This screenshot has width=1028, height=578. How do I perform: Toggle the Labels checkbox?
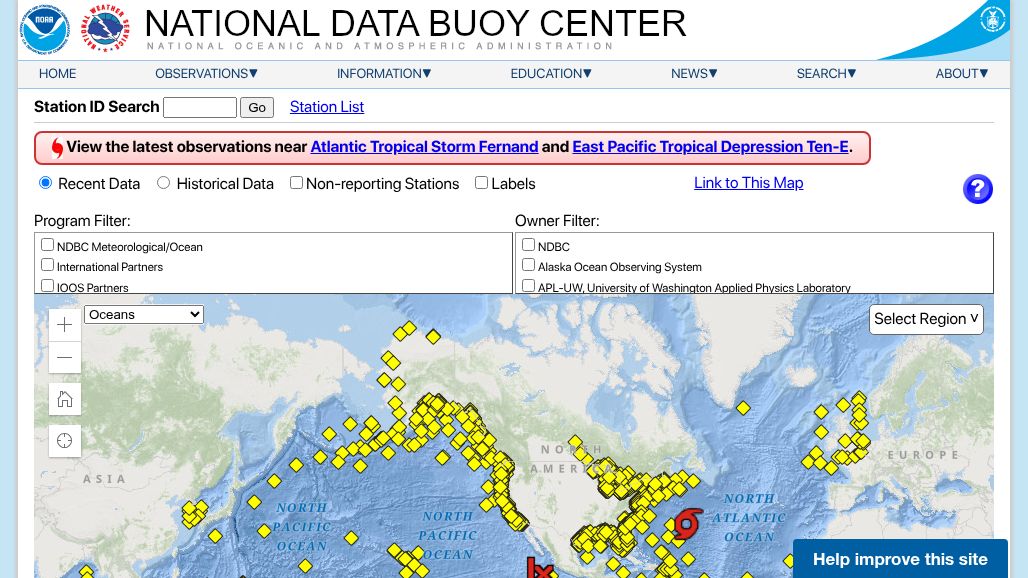pyautogui.click(x=481, y=183)
